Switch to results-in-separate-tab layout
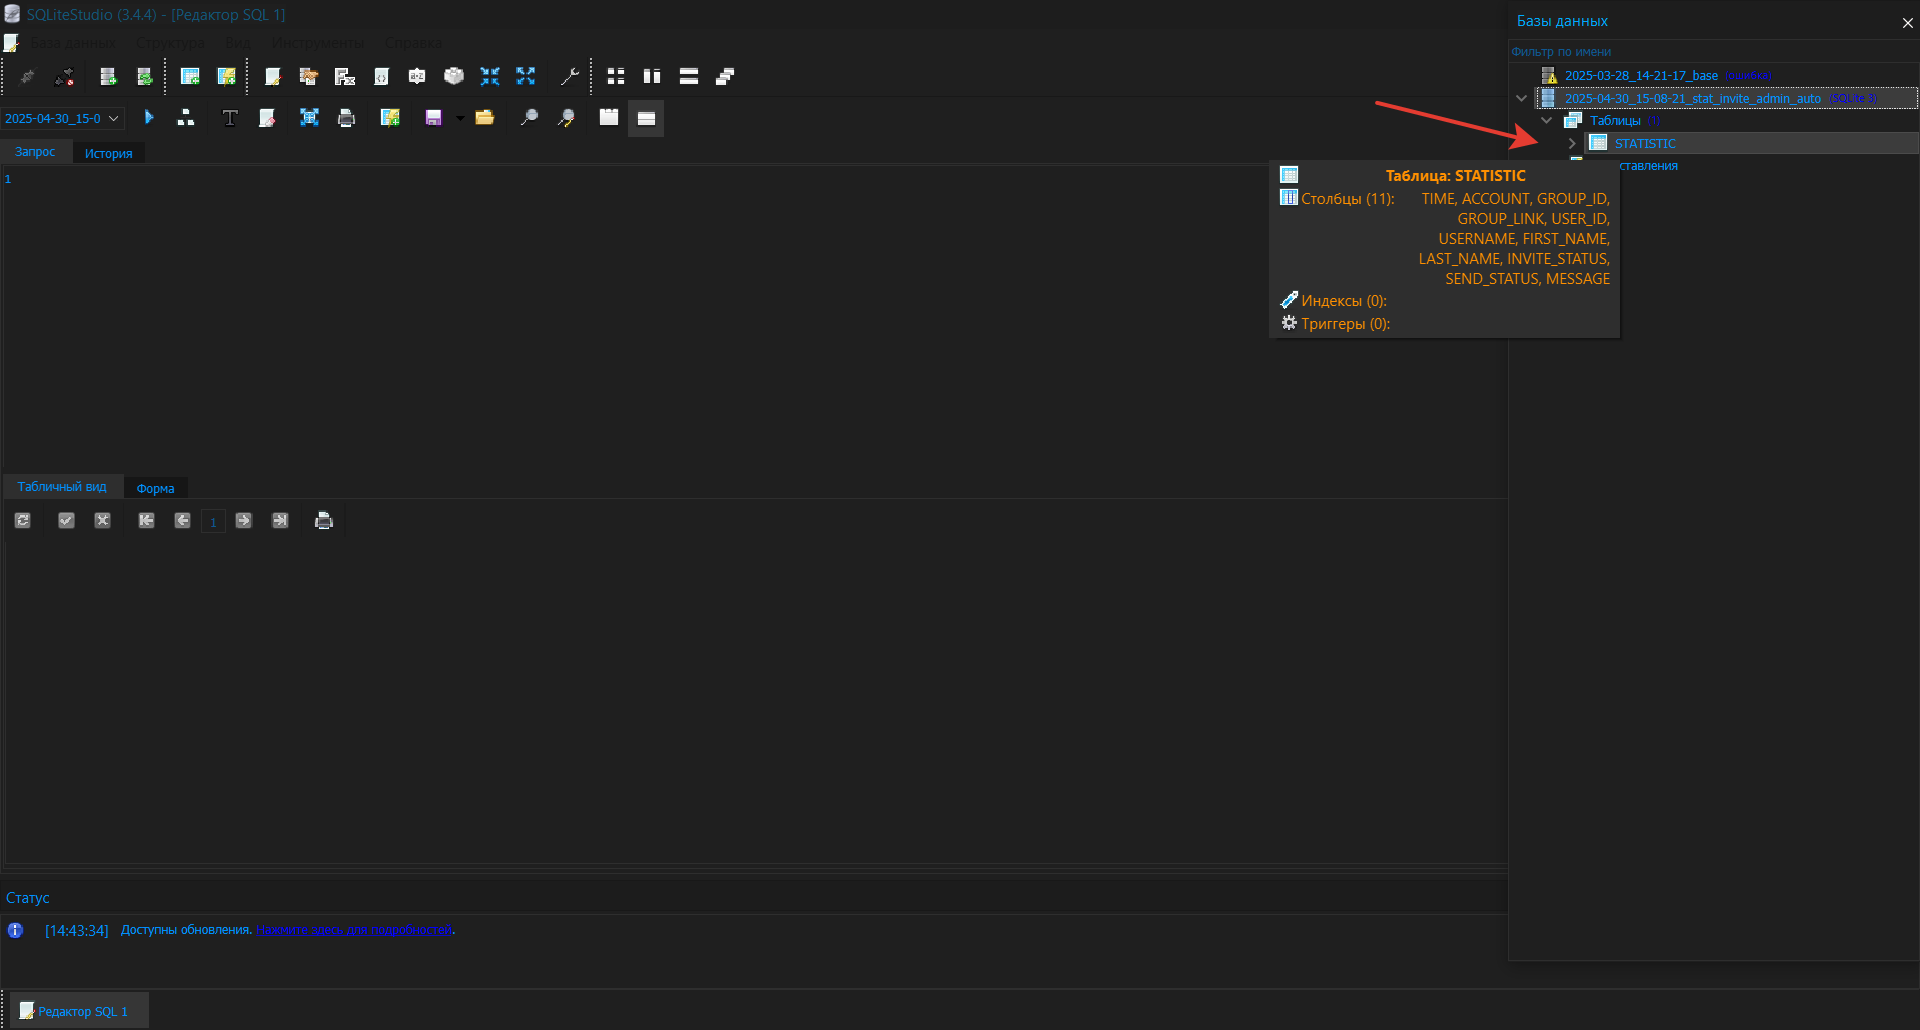The height and width of the screenshot is (1030, 1920). coord(609,118)
